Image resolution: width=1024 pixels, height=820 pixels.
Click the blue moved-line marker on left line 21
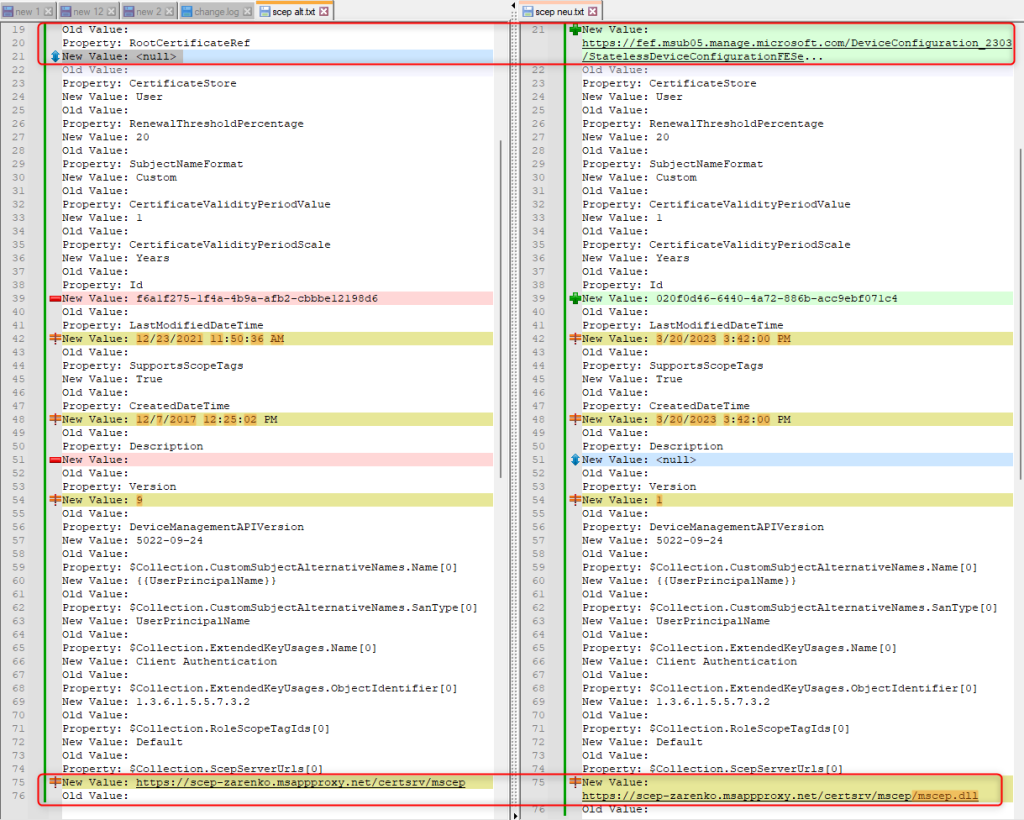click(x=56, y=56)
